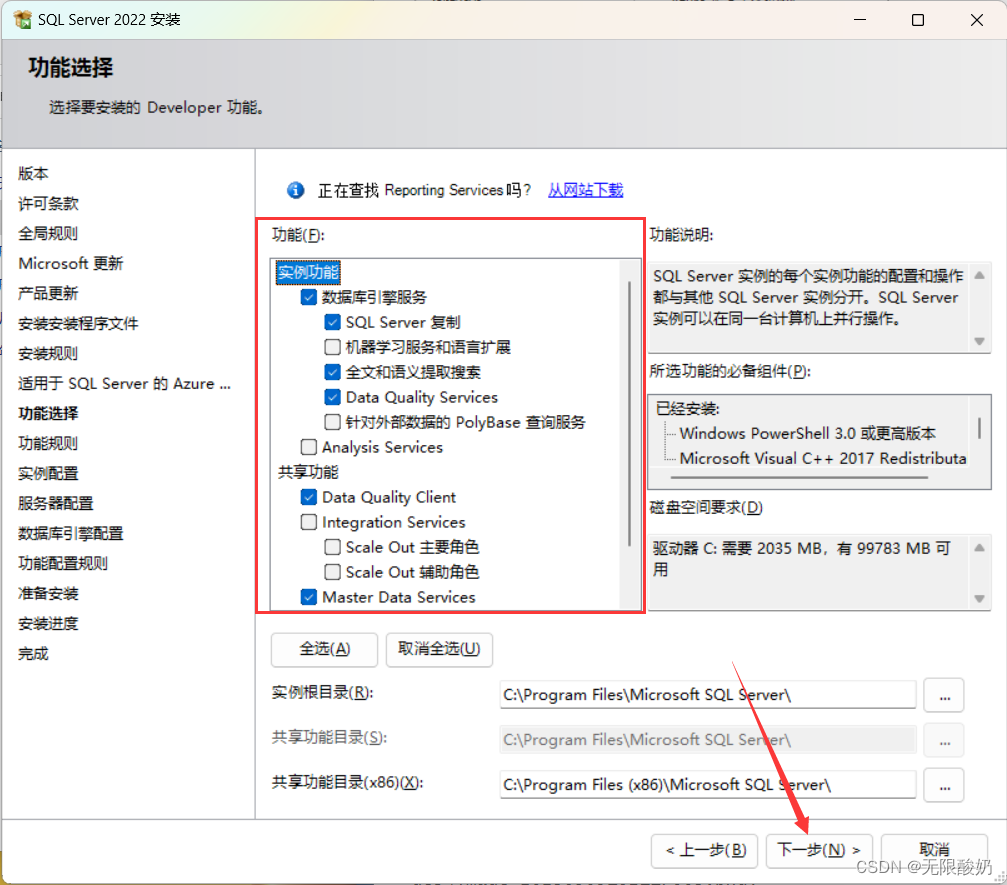Click the feature list vertical scrollbar
Viewport: 1007px width, 885px height.
point(629,410)
